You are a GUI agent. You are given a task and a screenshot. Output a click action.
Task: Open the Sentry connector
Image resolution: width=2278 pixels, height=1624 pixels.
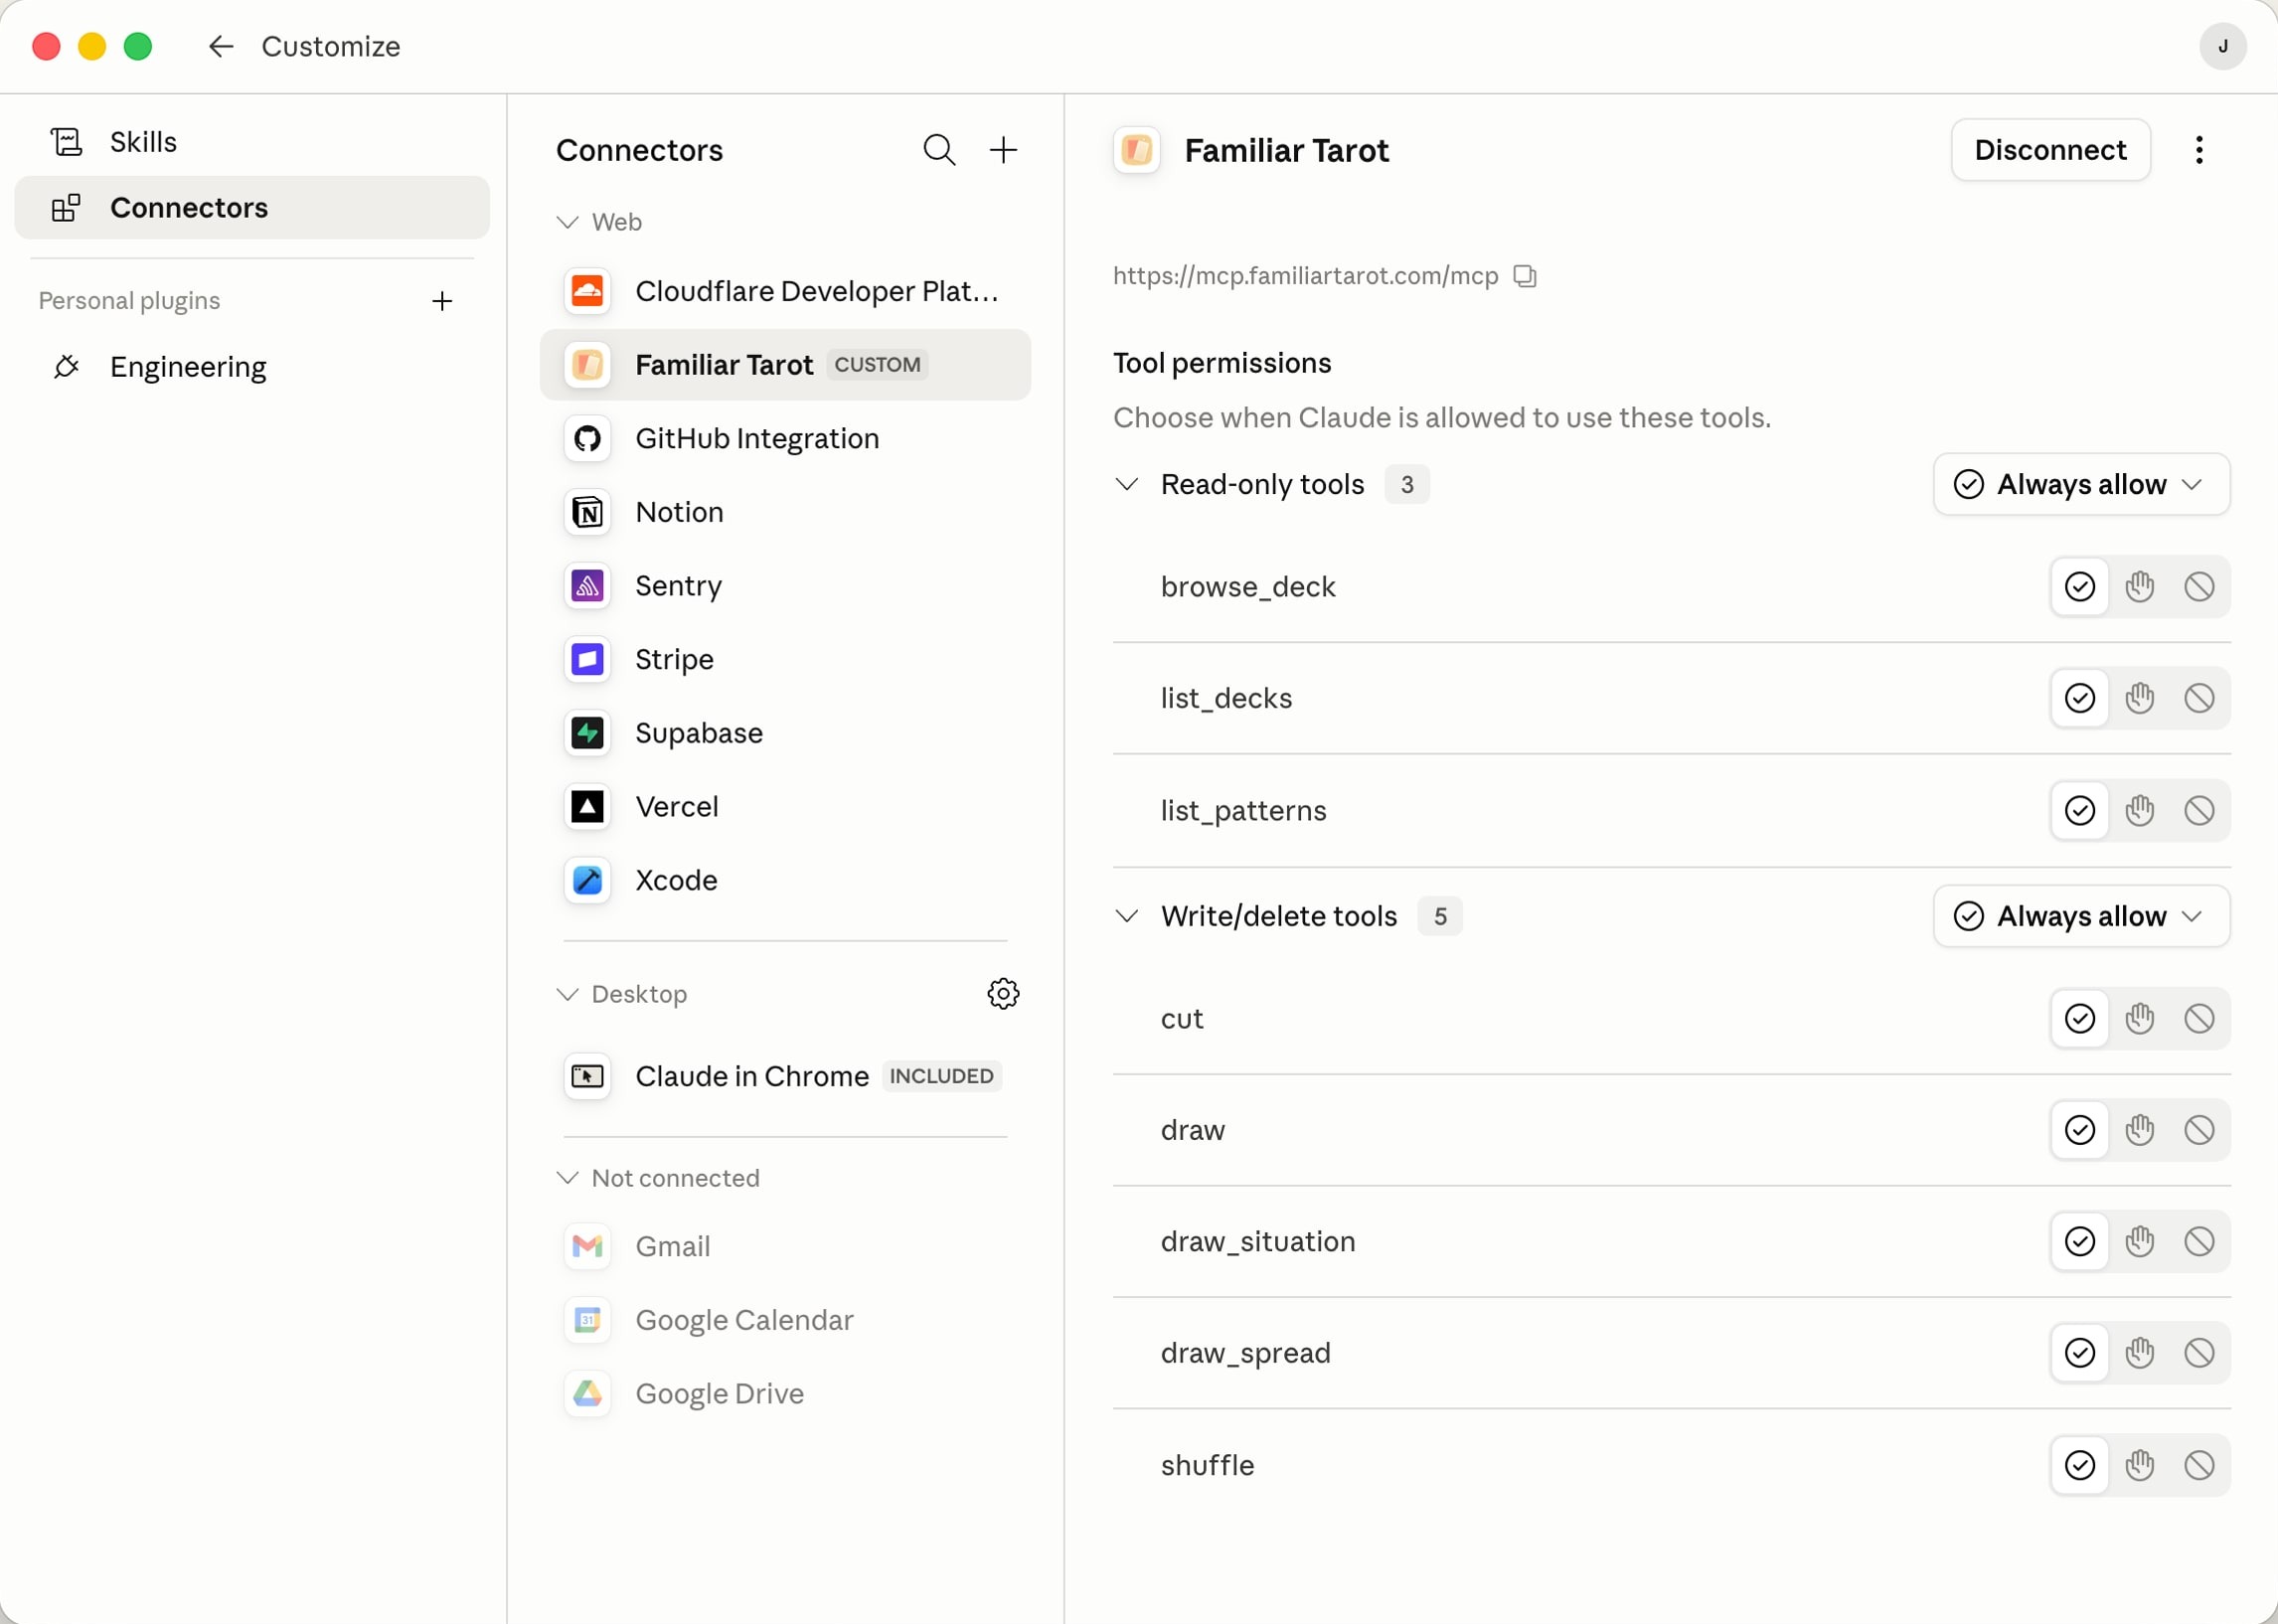pyautogui.click(x=785, y=586)
